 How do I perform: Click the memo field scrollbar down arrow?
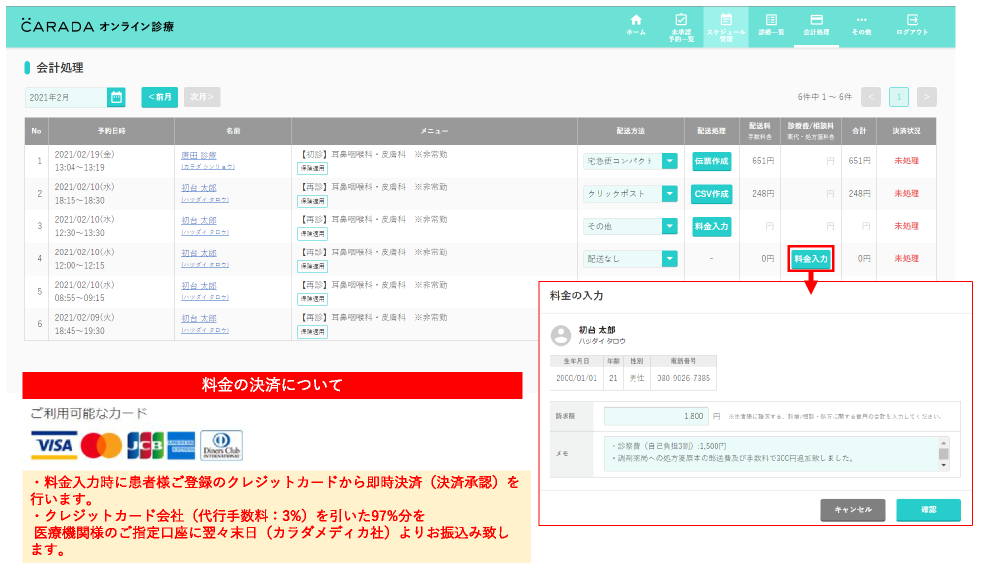tap(943, 465)
